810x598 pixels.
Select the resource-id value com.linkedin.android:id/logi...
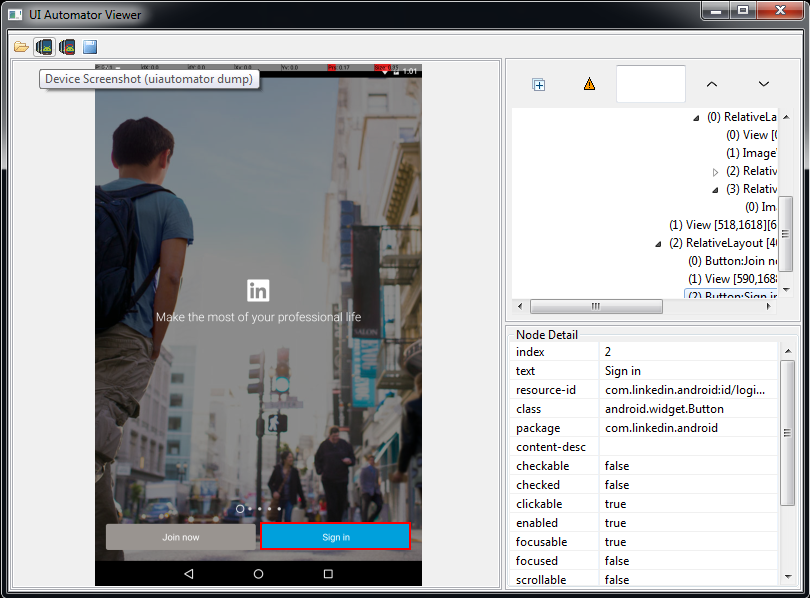point(688,390)
